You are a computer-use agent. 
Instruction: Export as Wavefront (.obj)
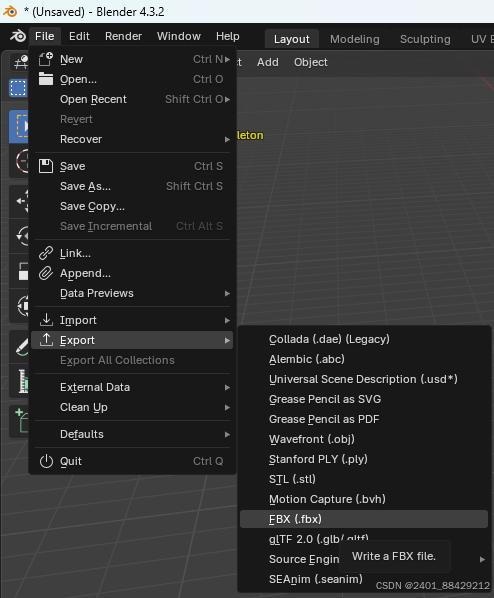coord(364,439)
